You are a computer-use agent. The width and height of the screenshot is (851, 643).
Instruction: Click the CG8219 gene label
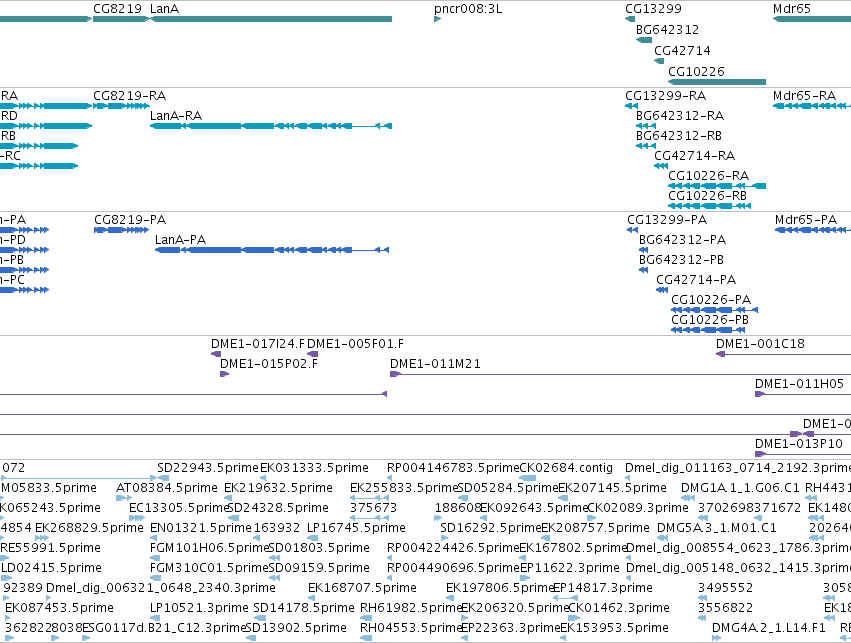tap(117, 9)
